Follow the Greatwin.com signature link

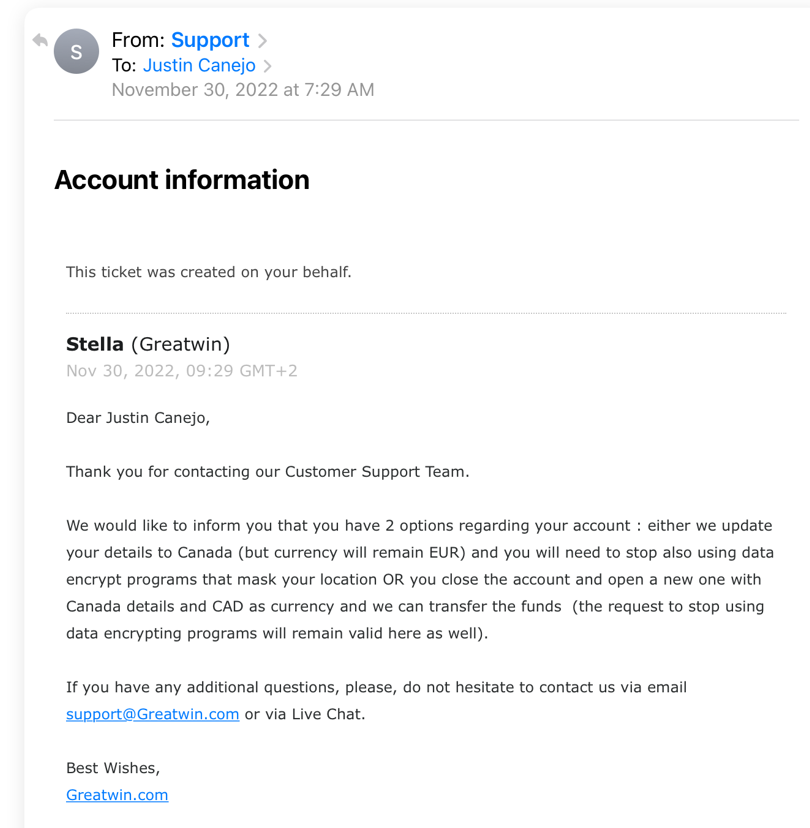pyautogui.click(x=117, y=795)
